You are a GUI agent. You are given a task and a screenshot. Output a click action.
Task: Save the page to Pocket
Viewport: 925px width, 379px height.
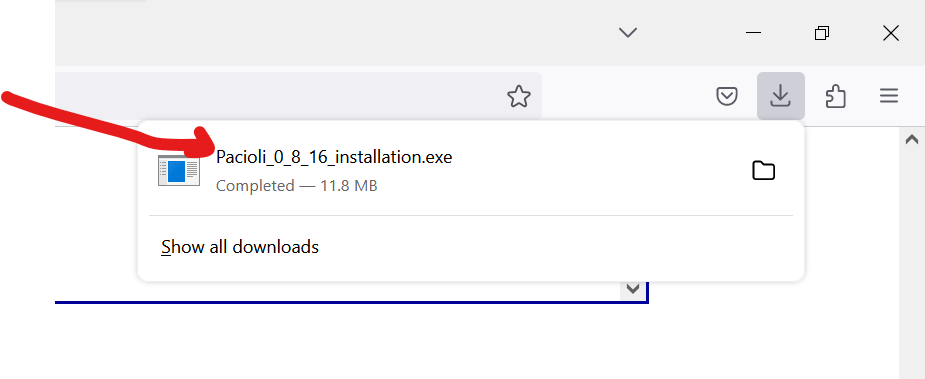[726, 96]
